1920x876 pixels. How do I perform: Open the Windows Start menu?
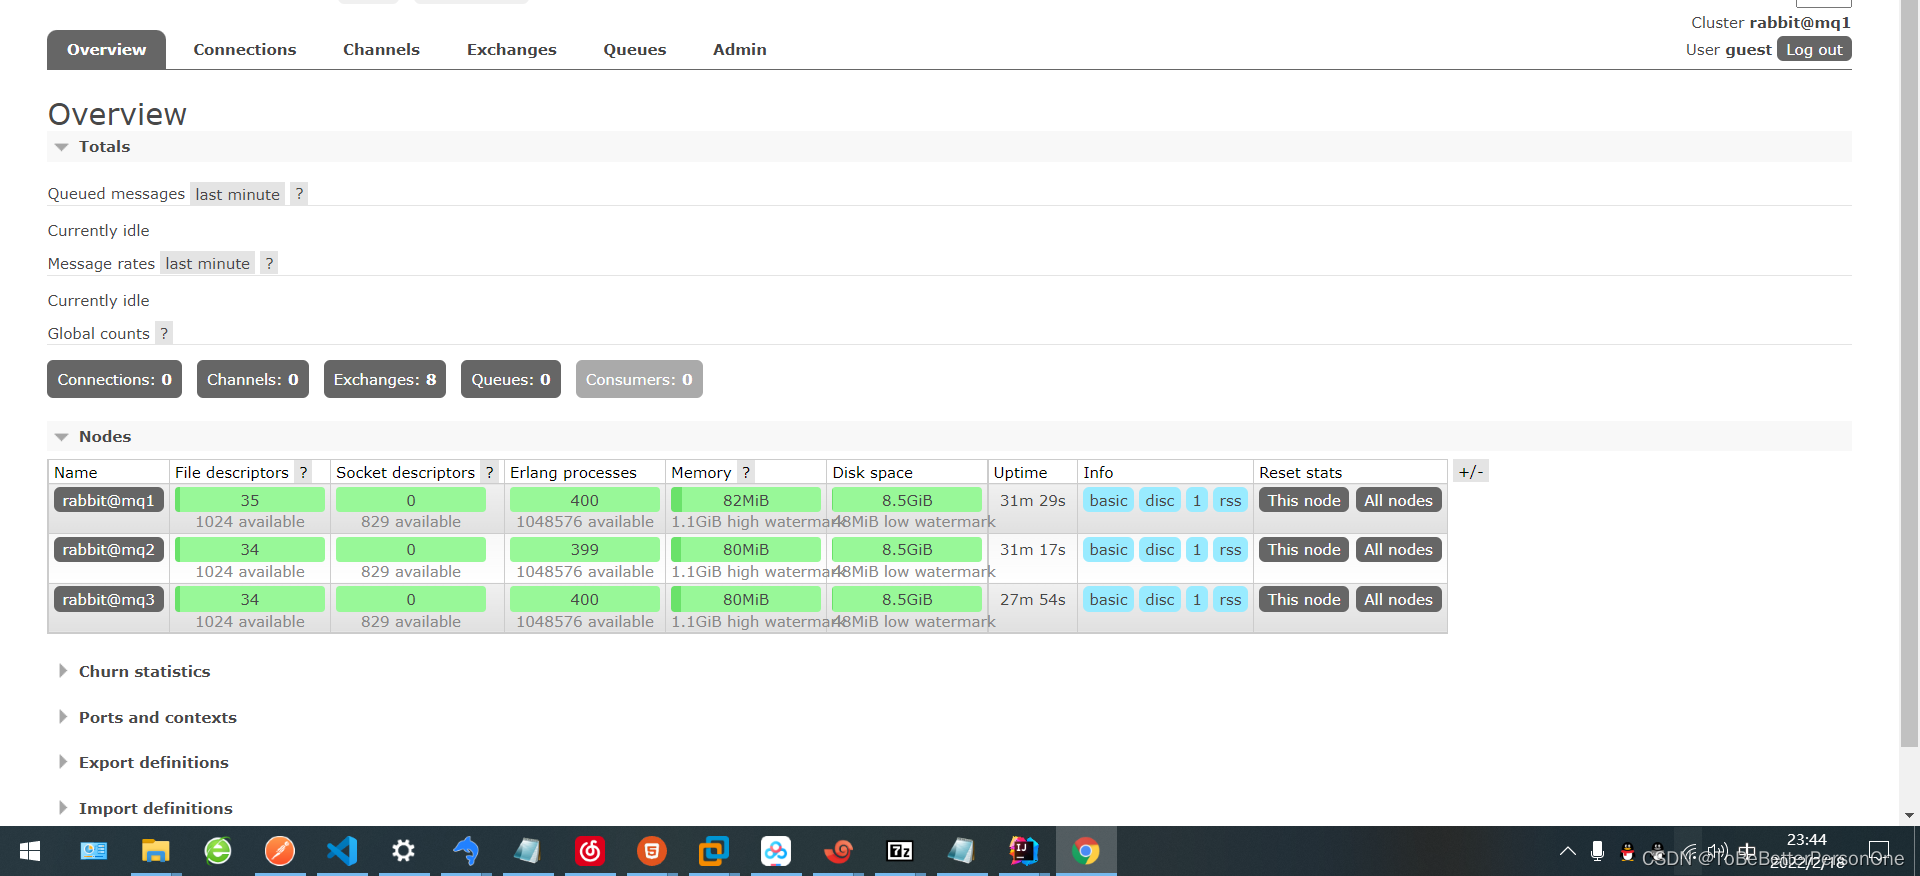30,851
